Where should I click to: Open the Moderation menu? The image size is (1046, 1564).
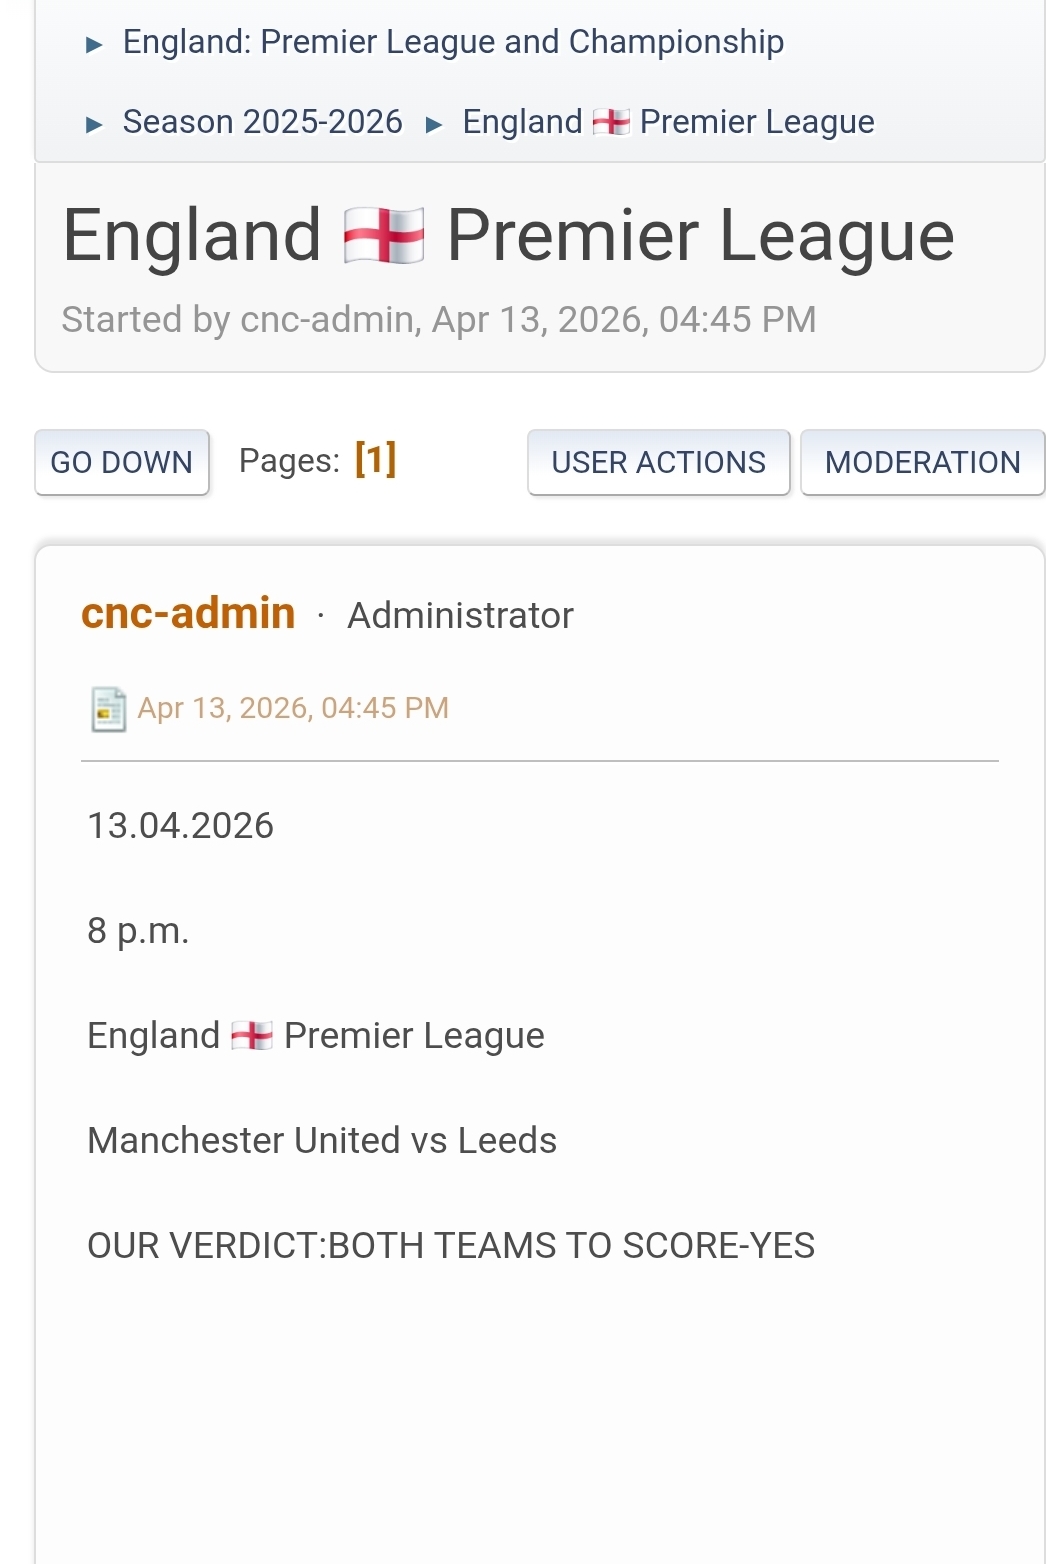pyautogui.click(x=922, y=462)
